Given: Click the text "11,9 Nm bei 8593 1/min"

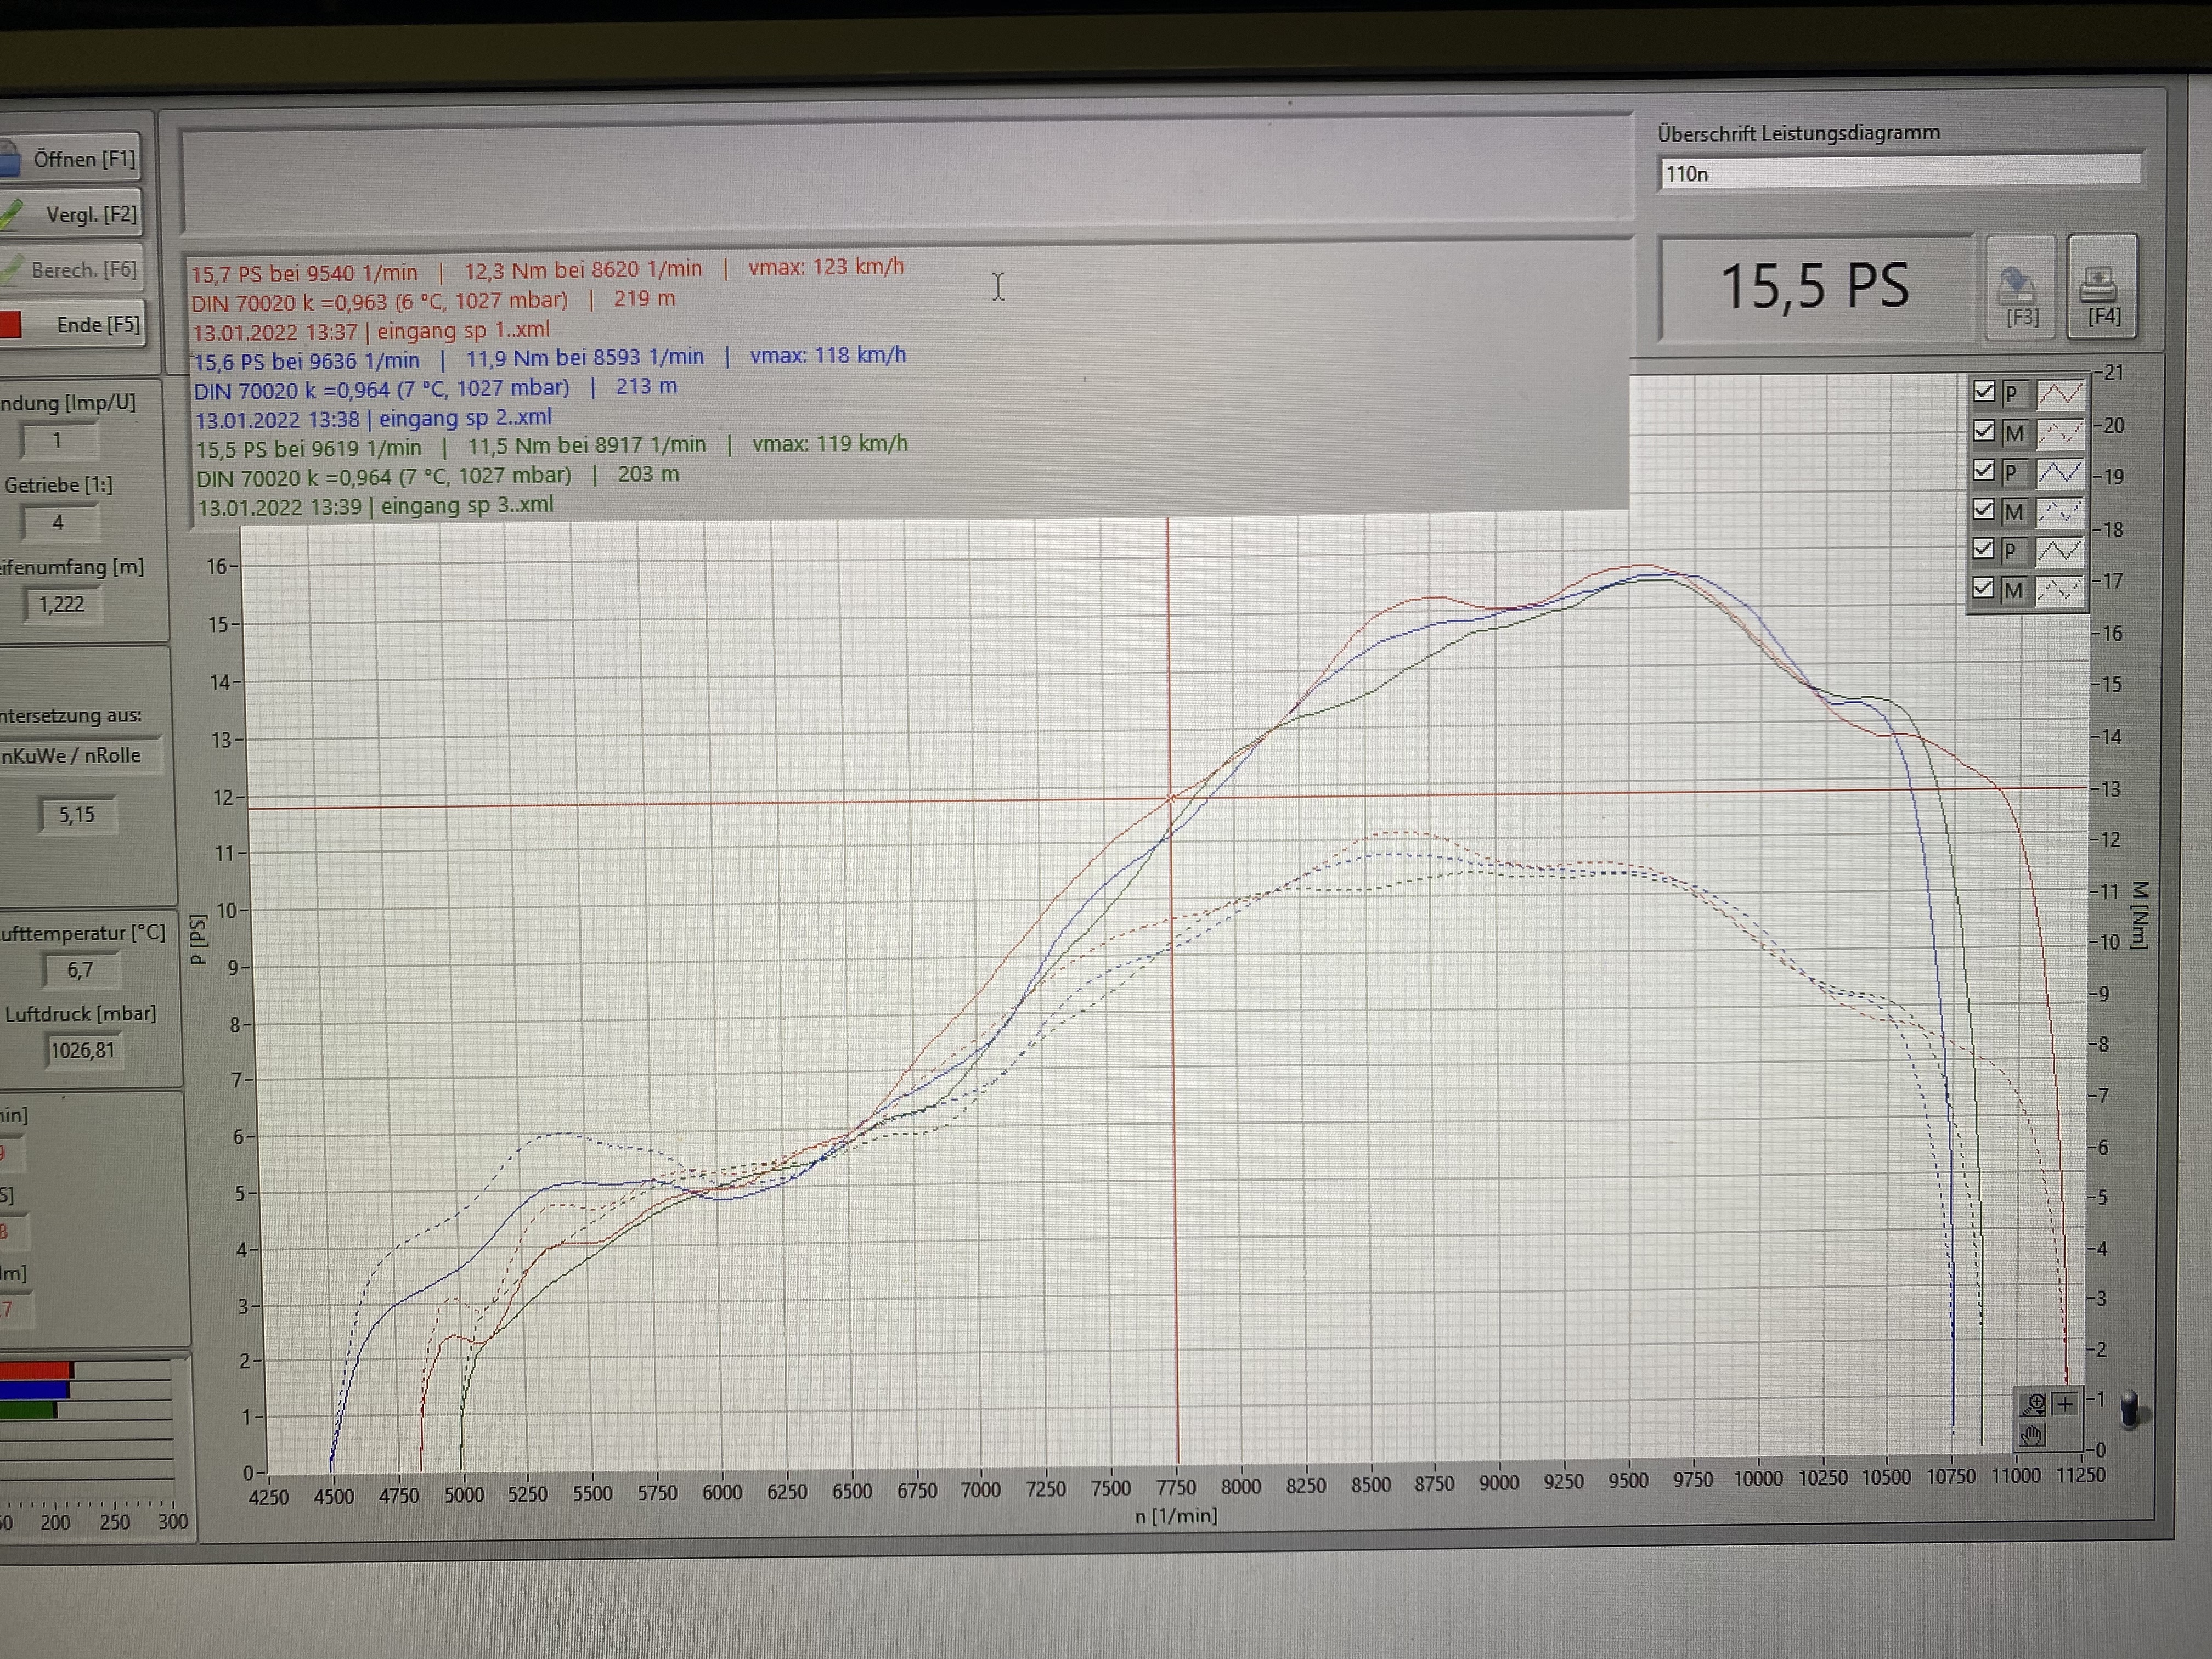Looking at the screenshot, I should [585, 357].
